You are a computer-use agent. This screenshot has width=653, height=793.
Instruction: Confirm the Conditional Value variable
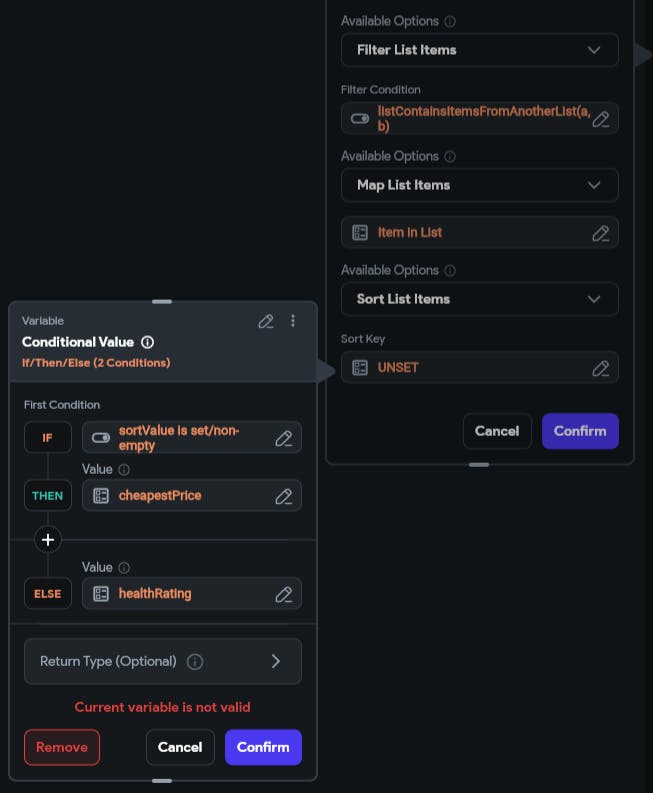click(263, 747)
